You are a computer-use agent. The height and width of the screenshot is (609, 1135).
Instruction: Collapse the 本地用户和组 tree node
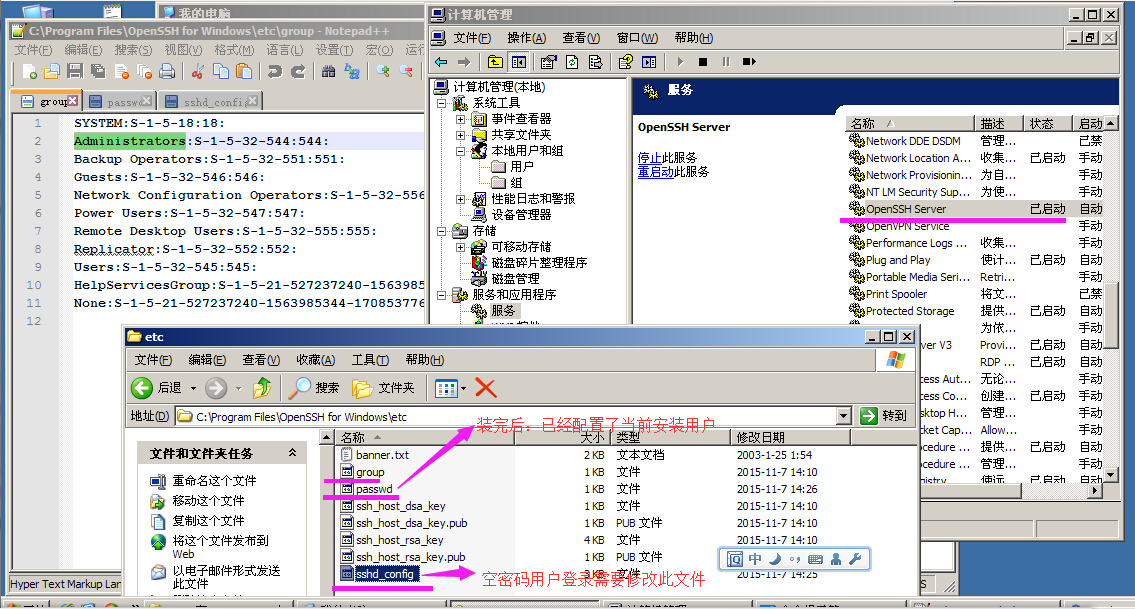[x=460, y=151]
